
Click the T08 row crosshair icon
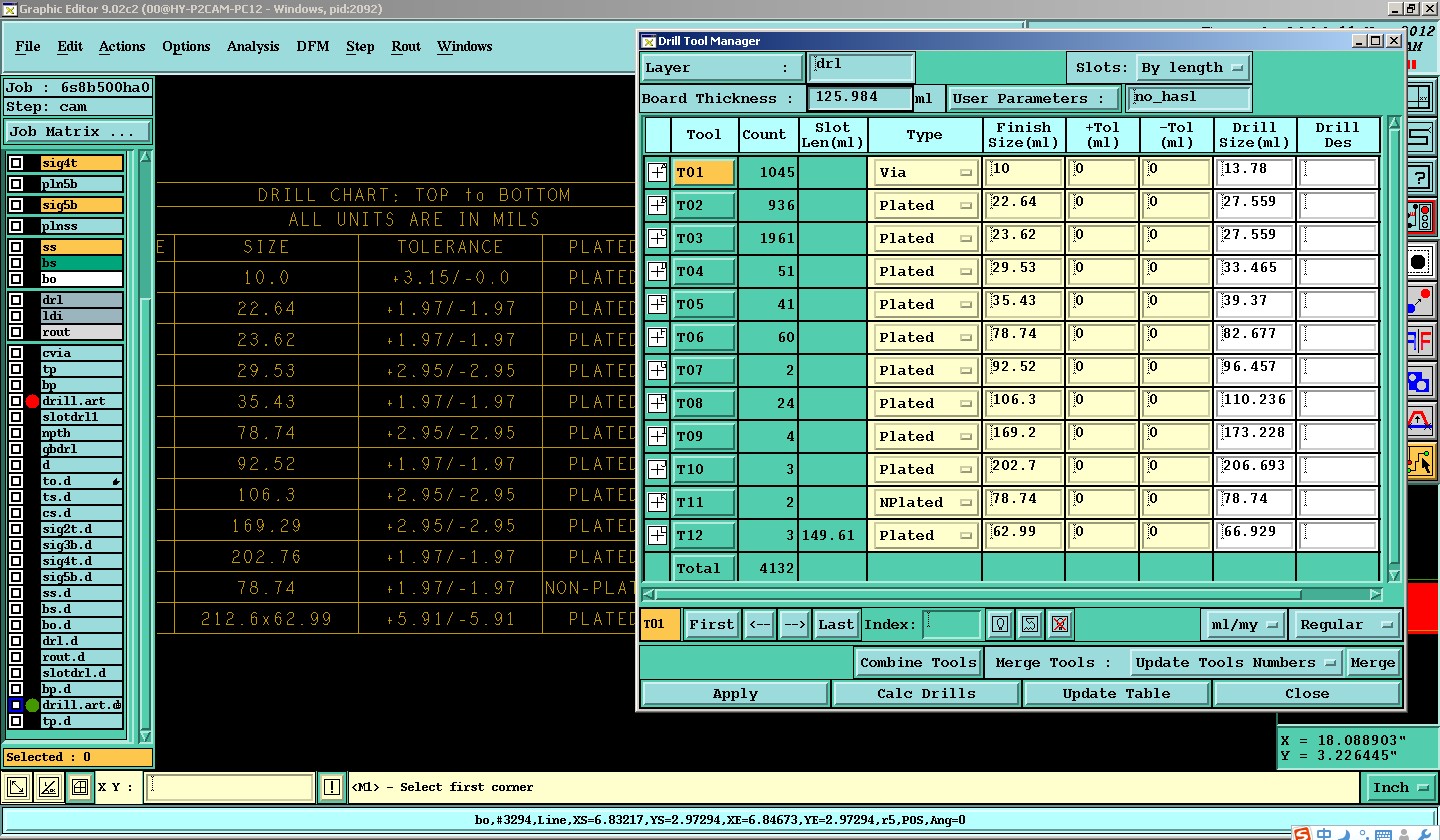click(x=657, y=403)
